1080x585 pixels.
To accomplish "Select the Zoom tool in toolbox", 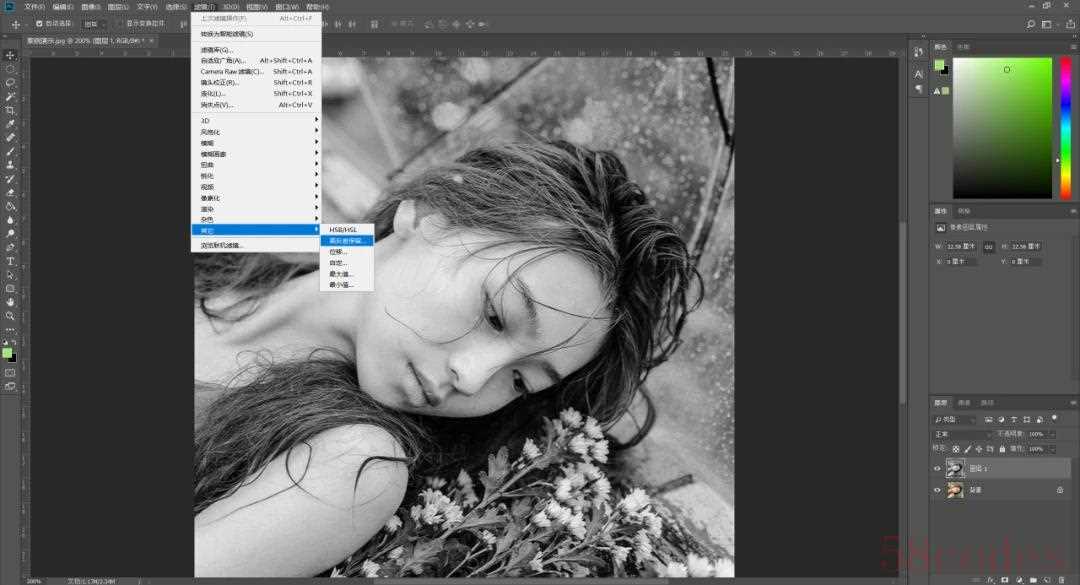I will click(10, 316).
